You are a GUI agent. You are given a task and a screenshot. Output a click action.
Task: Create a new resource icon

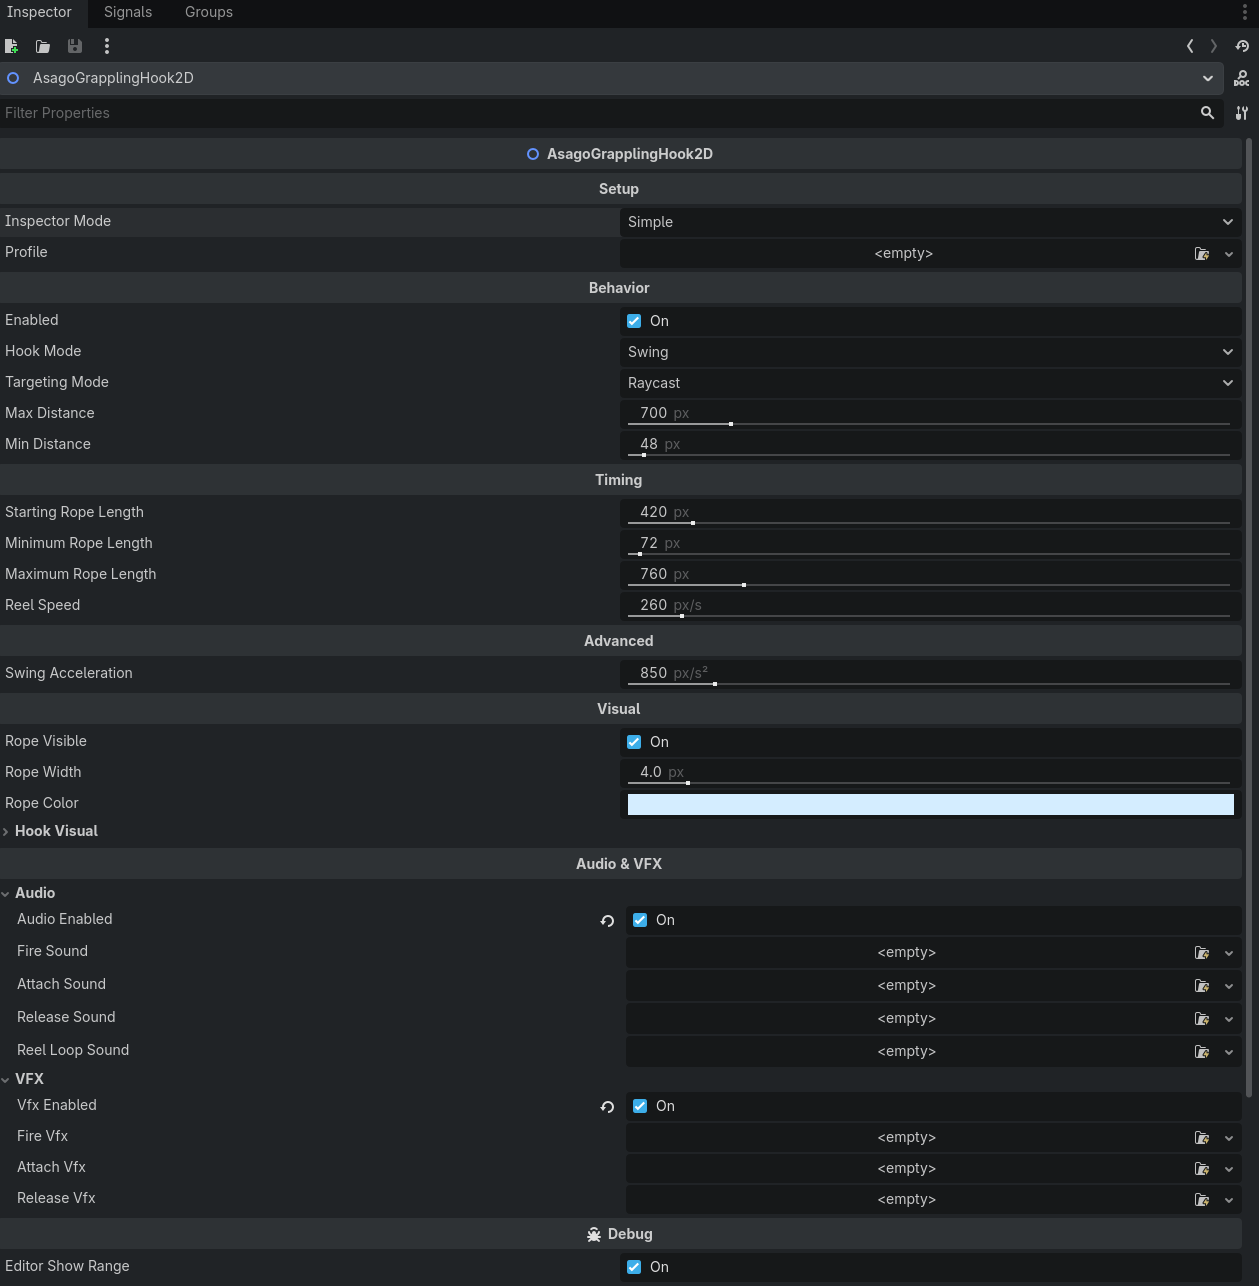[x=11, y=46]
